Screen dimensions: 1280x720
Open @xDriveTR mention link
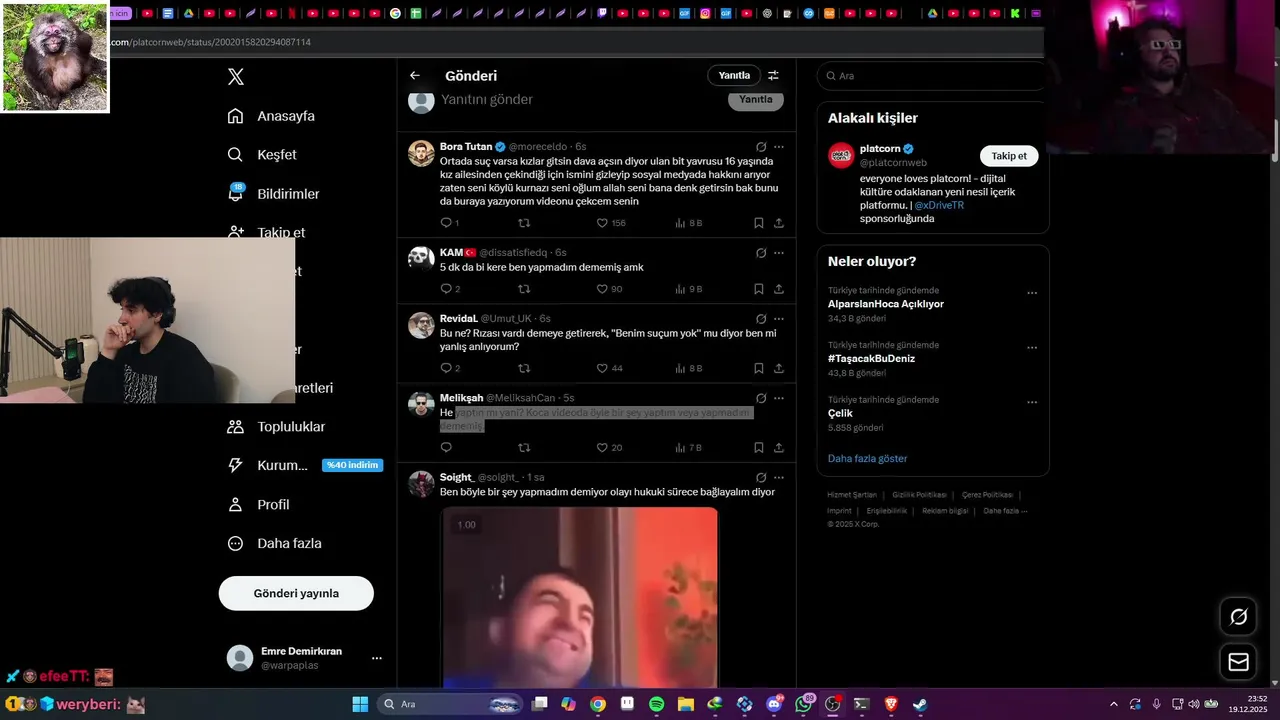(939, 205)
